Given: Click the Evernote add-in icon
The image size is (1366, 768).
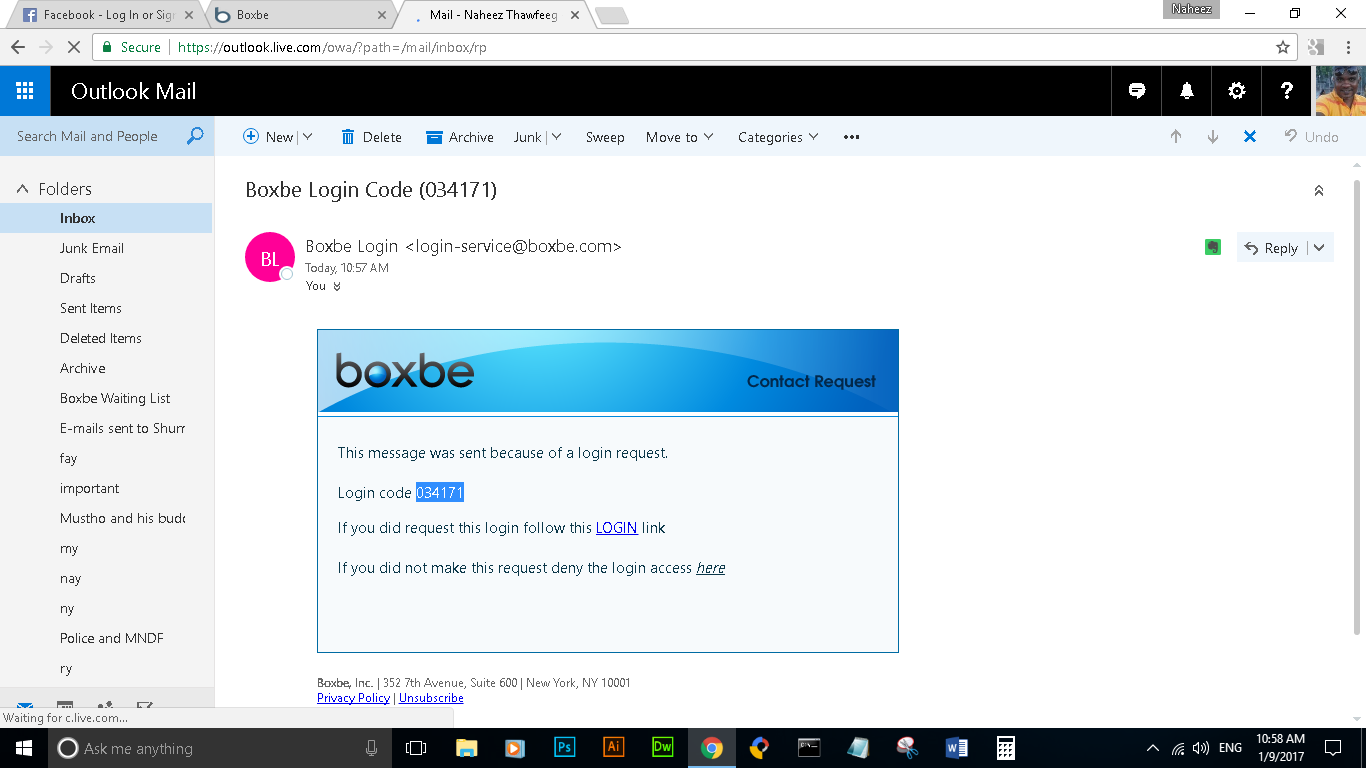Looking at the screenshot, I should point(1213,247).
